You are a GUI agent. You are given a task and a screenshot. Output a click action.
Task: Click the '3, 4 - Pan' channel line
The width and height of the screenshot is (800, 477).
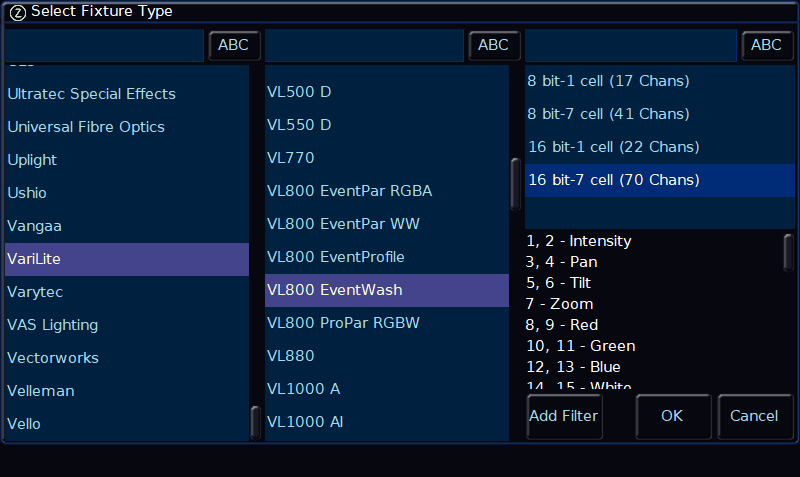click(x=562, y=262)
